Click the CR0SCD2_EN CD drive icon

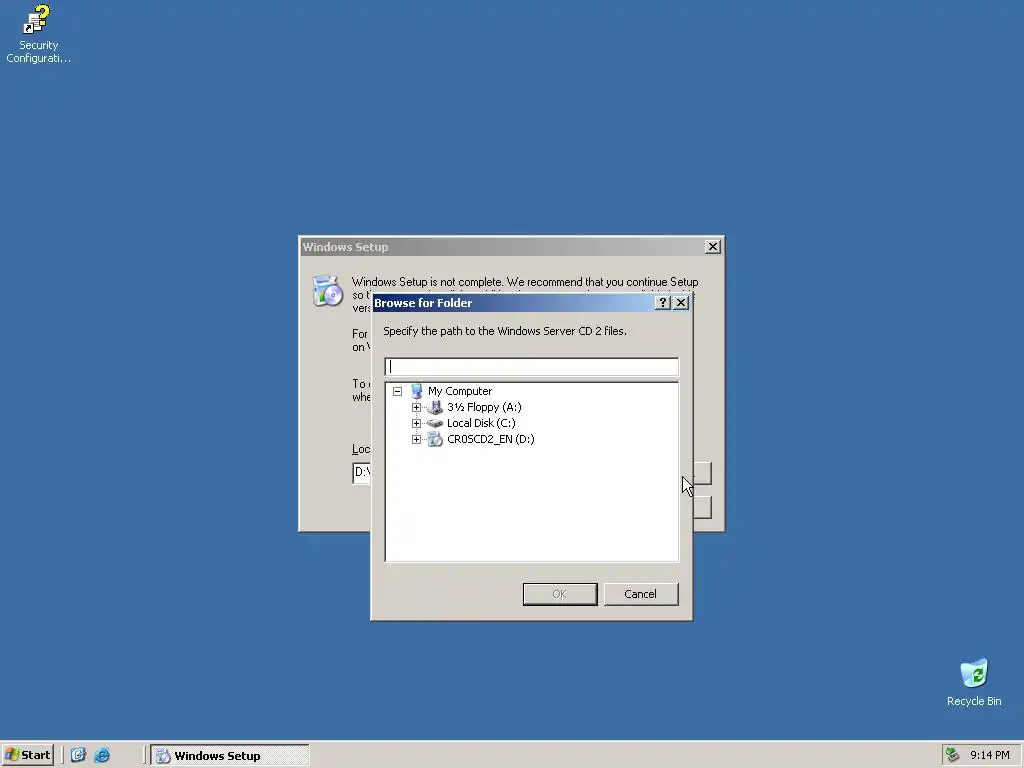click(x=435, y=440)
